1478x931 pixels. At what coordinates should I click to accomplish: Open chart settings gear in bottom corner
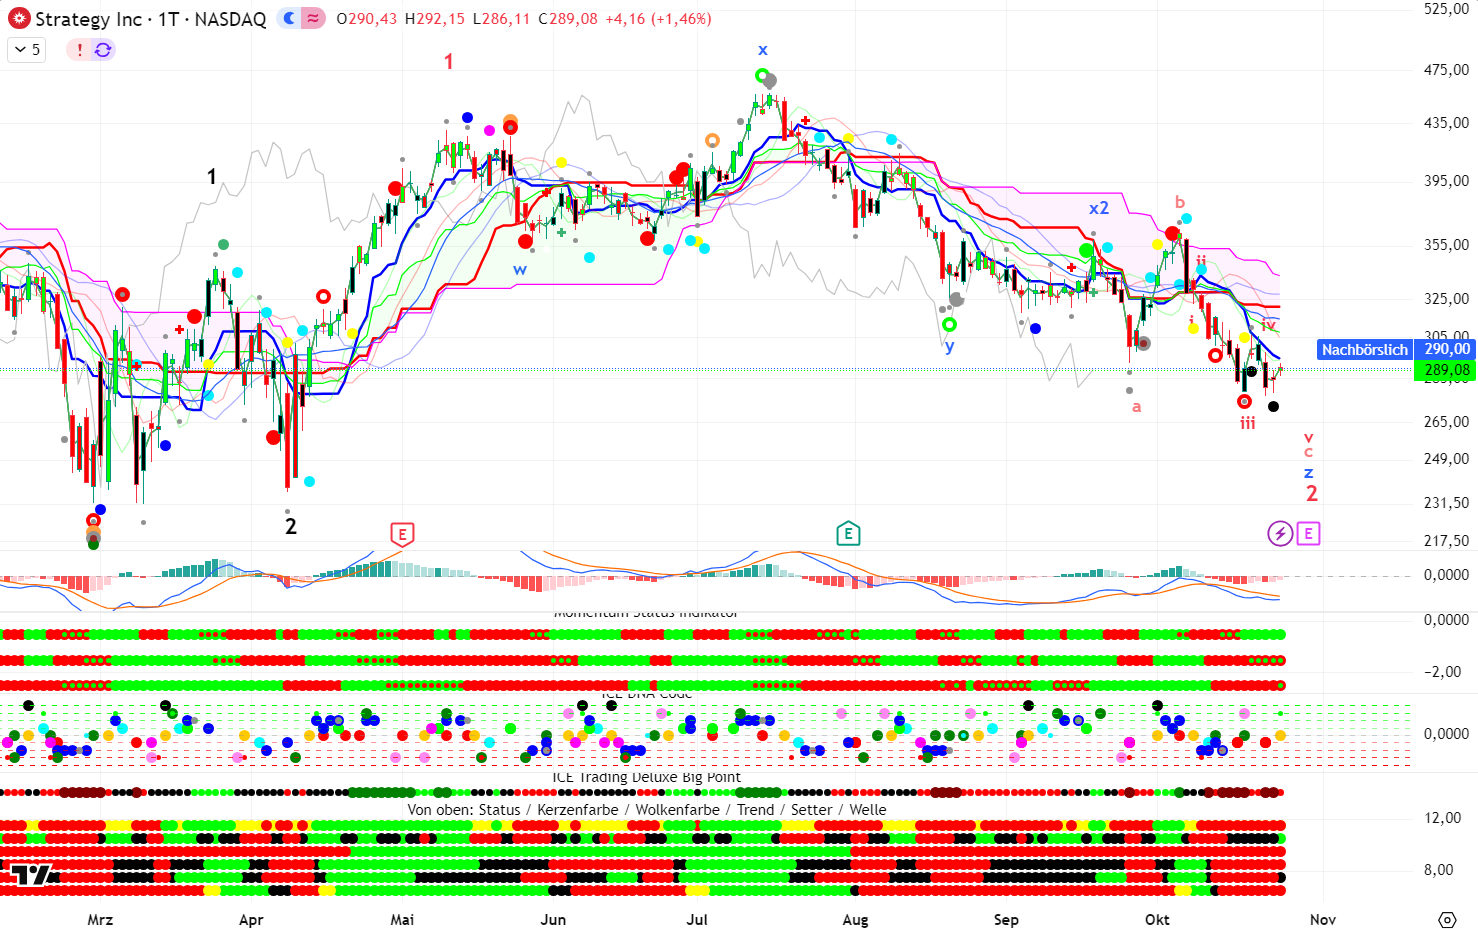(1447, 920)
